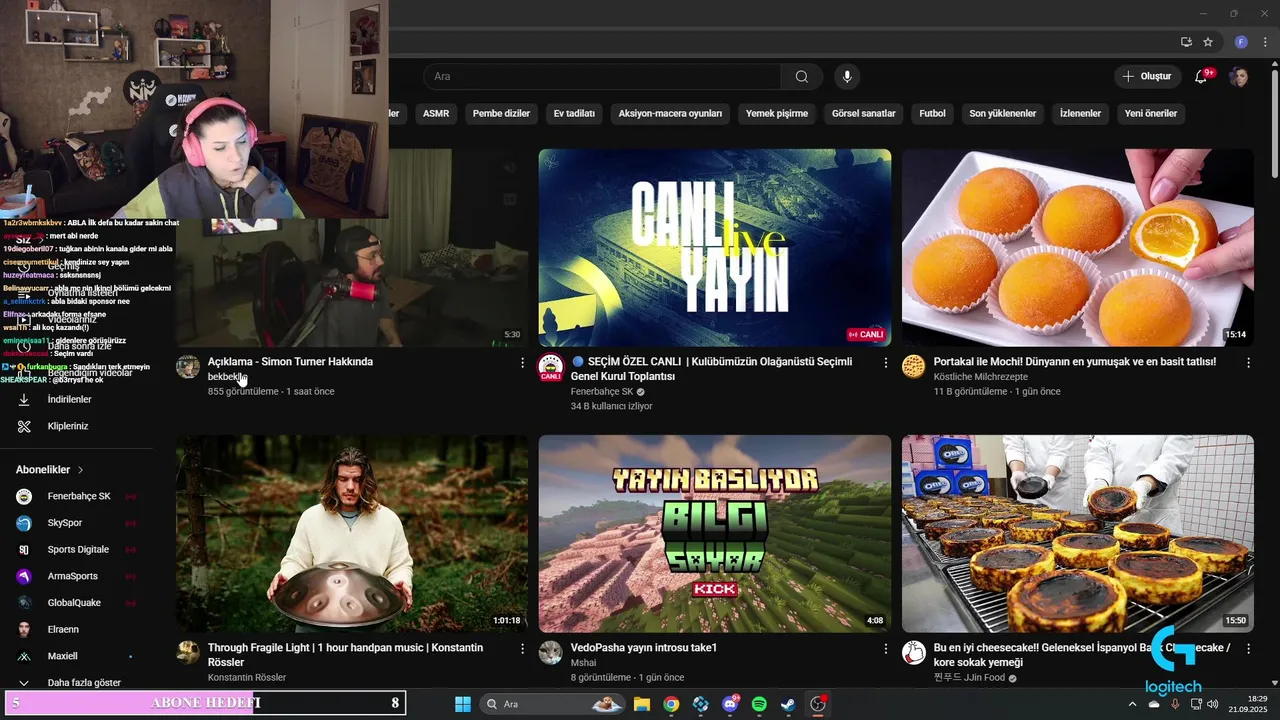Open YouTube notifications bell

(x=1202, y=77)
